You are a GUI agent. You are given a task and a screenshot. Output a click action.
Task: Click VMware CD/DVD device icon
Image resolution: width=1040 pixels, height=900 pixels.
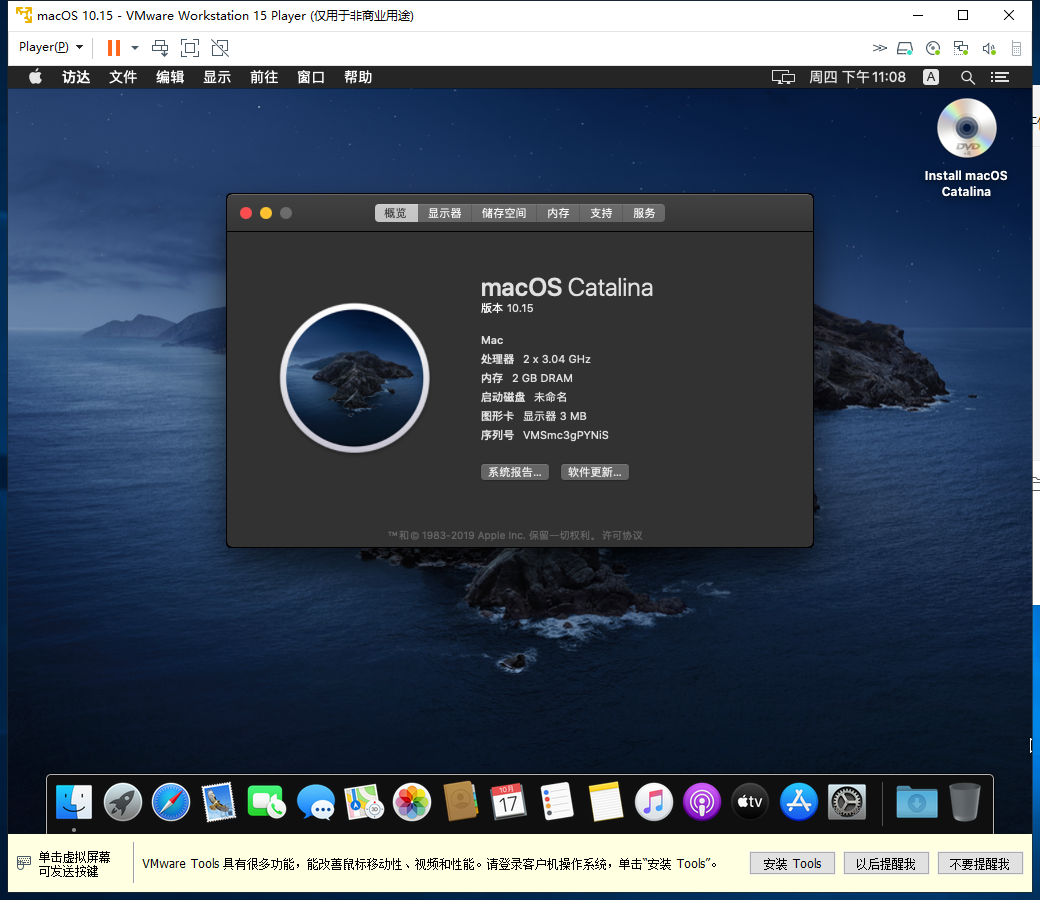(933, 48)
